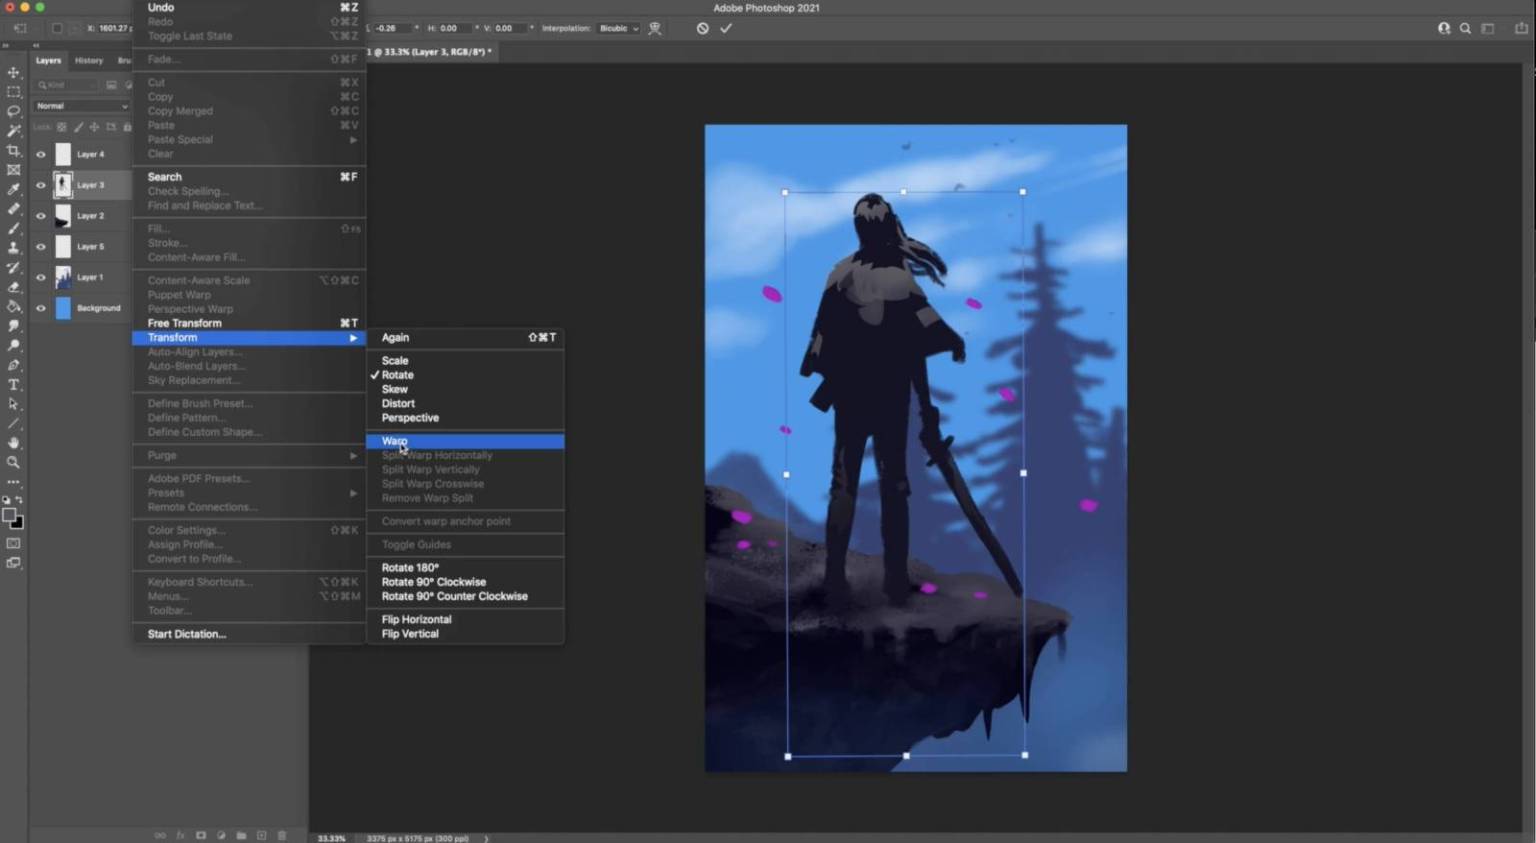Click the foreground color swatch
Image resolution: width=1536 pixels, height=843 pixels.
pos(9,516)
